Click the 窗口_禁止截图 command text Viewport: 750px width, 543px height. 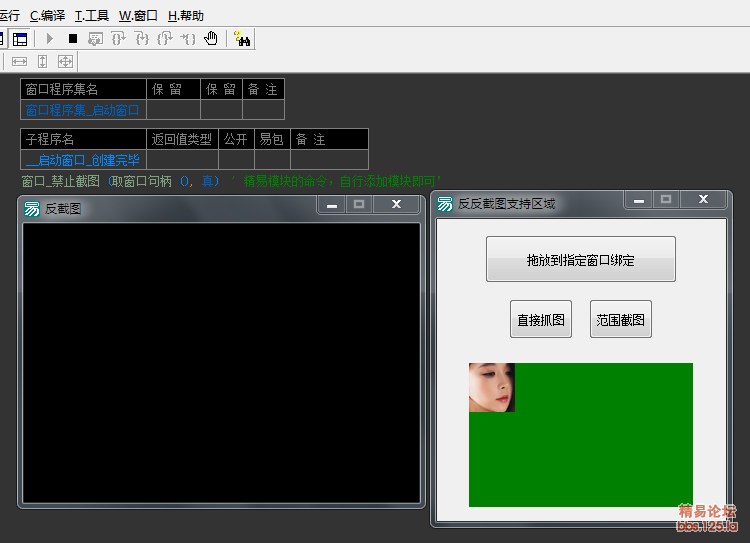[x=60, y=181]
